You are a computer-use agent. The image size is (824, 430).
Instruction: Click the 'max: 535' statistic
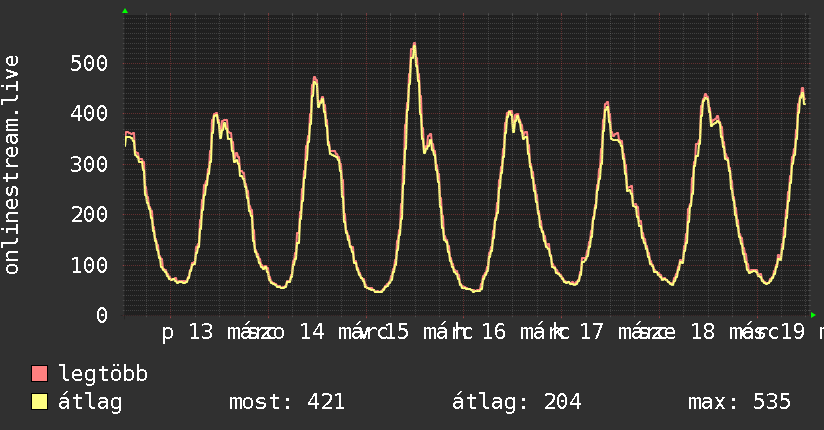pos(739,402)
